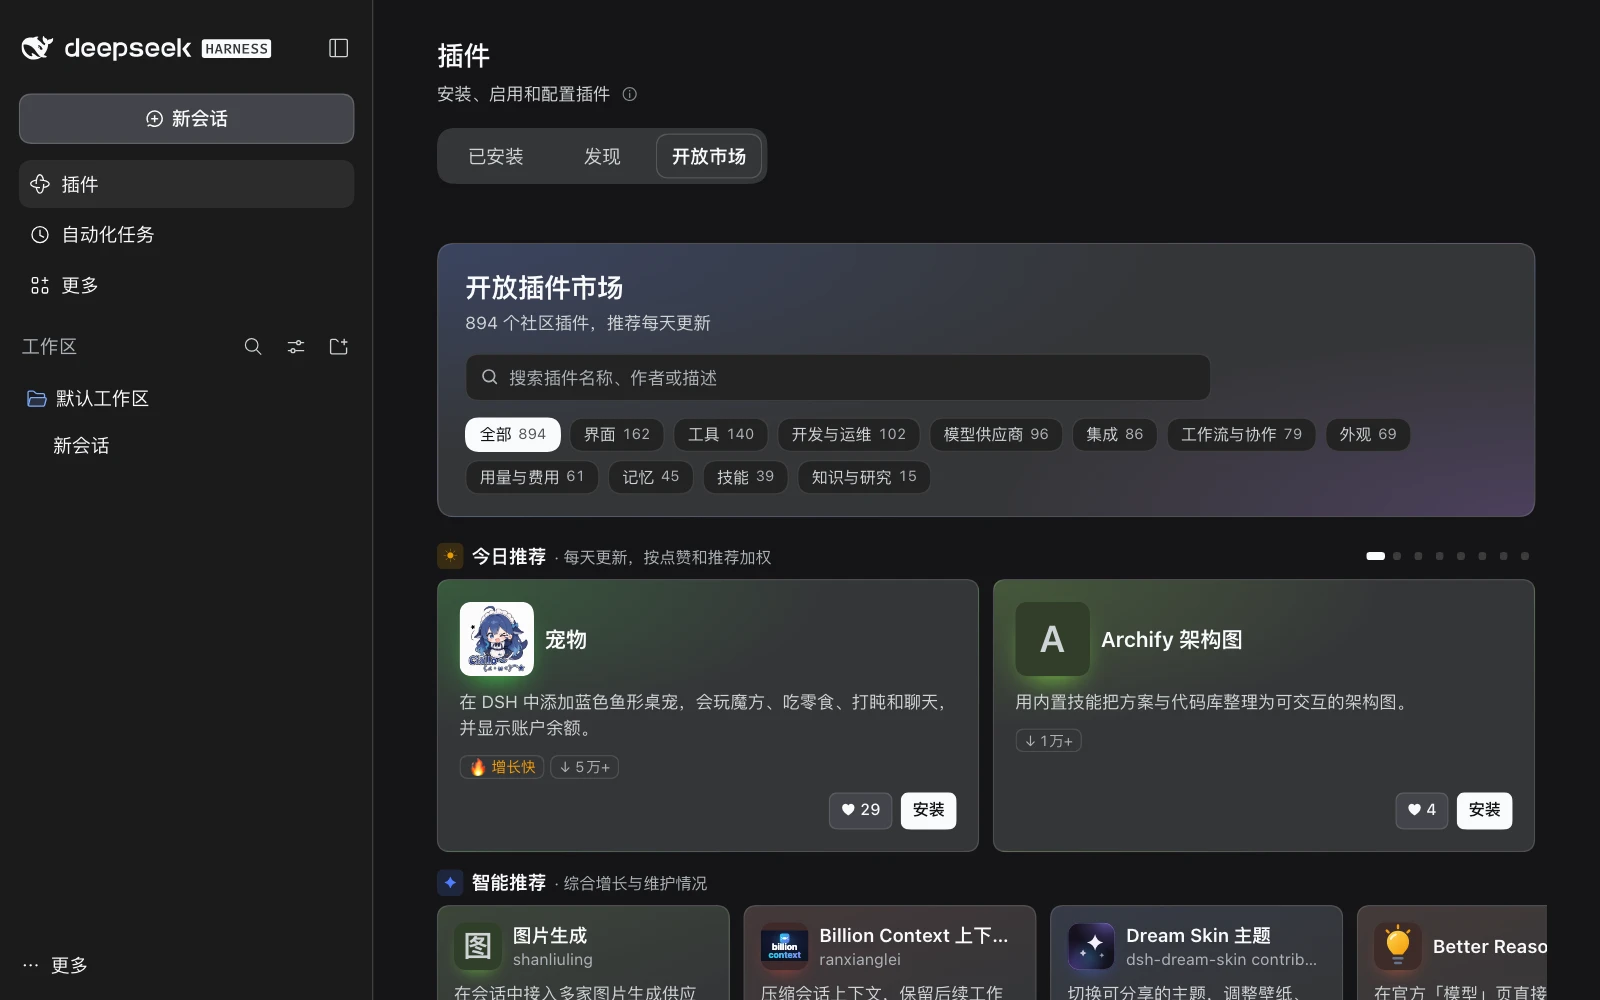Open 自动化任务 in the sidebar
Viewport: 1600px width, 1000px height.
tap(186, 235)
